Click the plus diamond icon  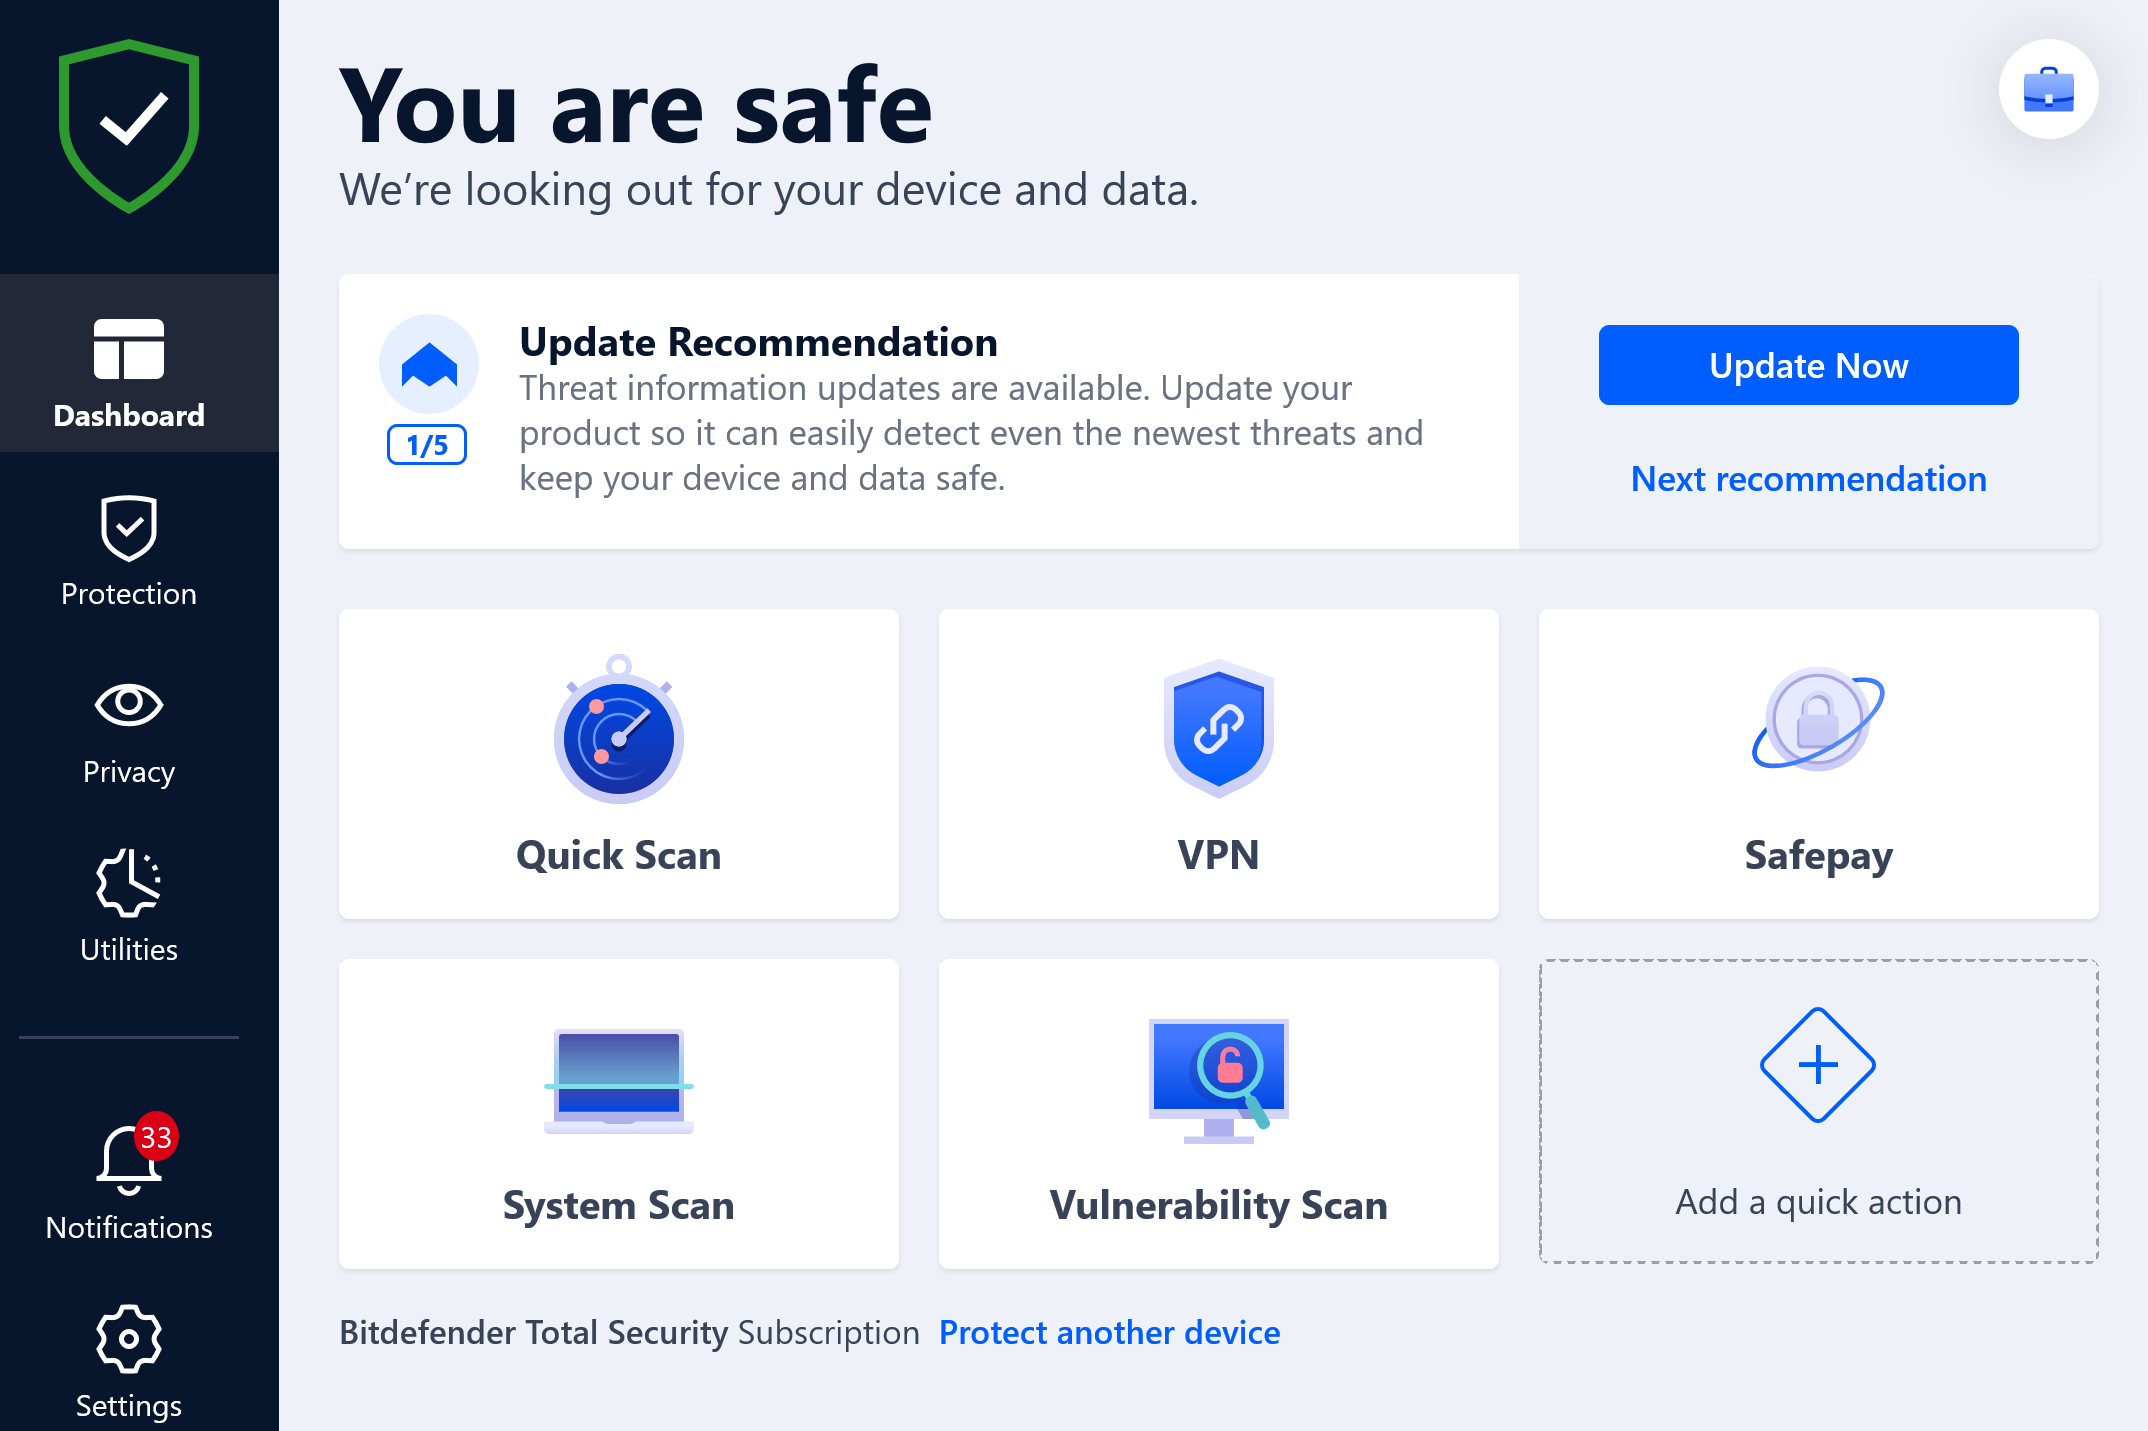point(1818,1065)
